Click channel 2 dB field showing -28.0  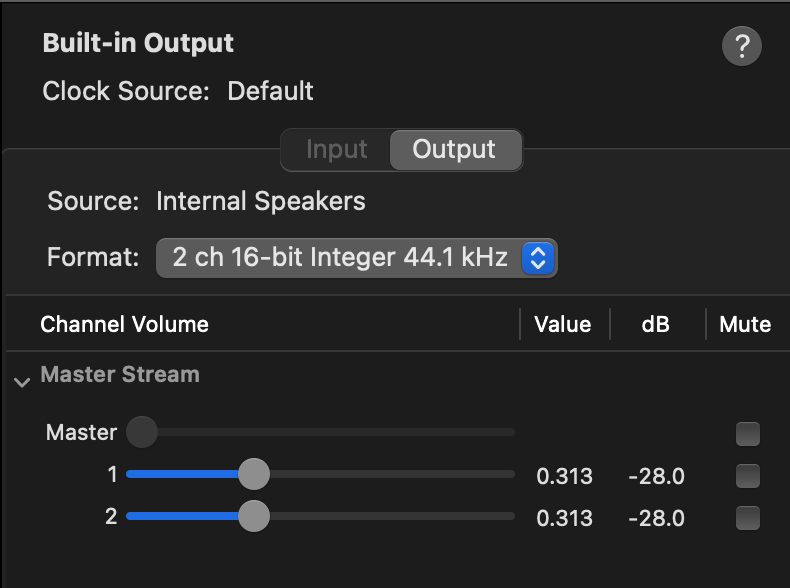click(656, 518)
